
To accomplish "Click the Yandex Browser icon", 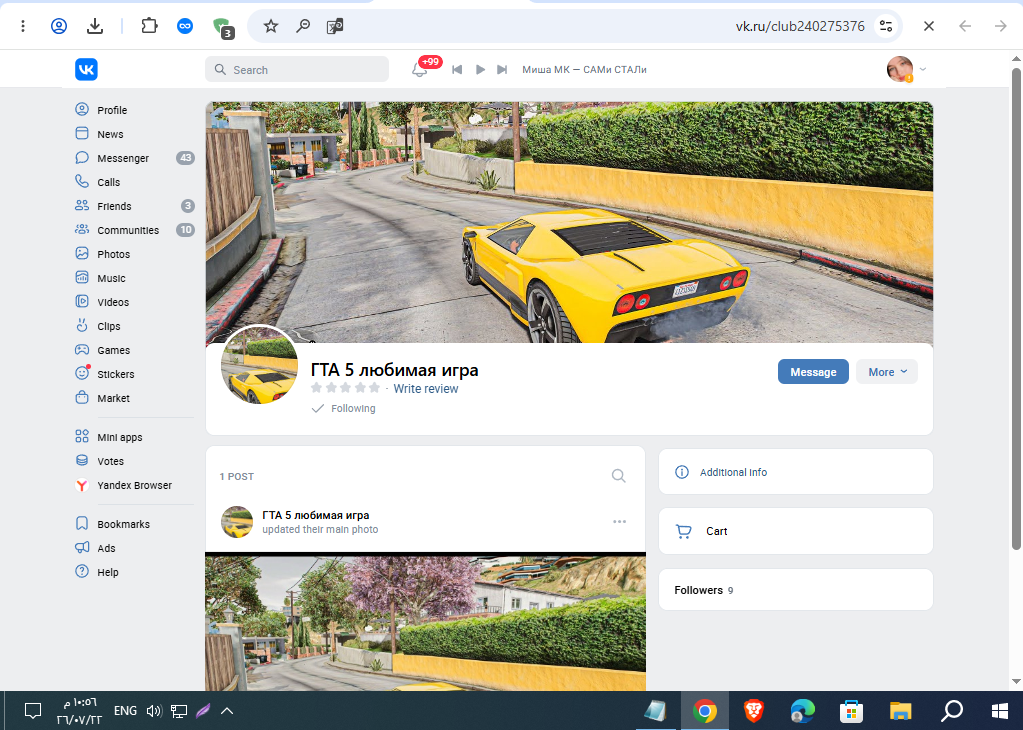I will (82, 485).
